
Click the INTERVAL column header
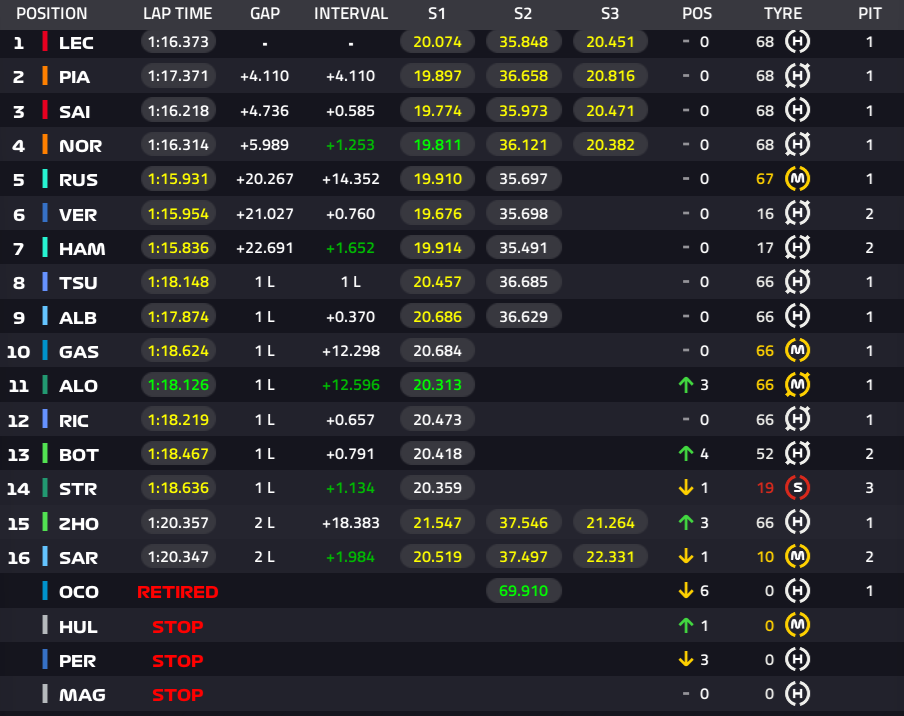pos(351,14)
